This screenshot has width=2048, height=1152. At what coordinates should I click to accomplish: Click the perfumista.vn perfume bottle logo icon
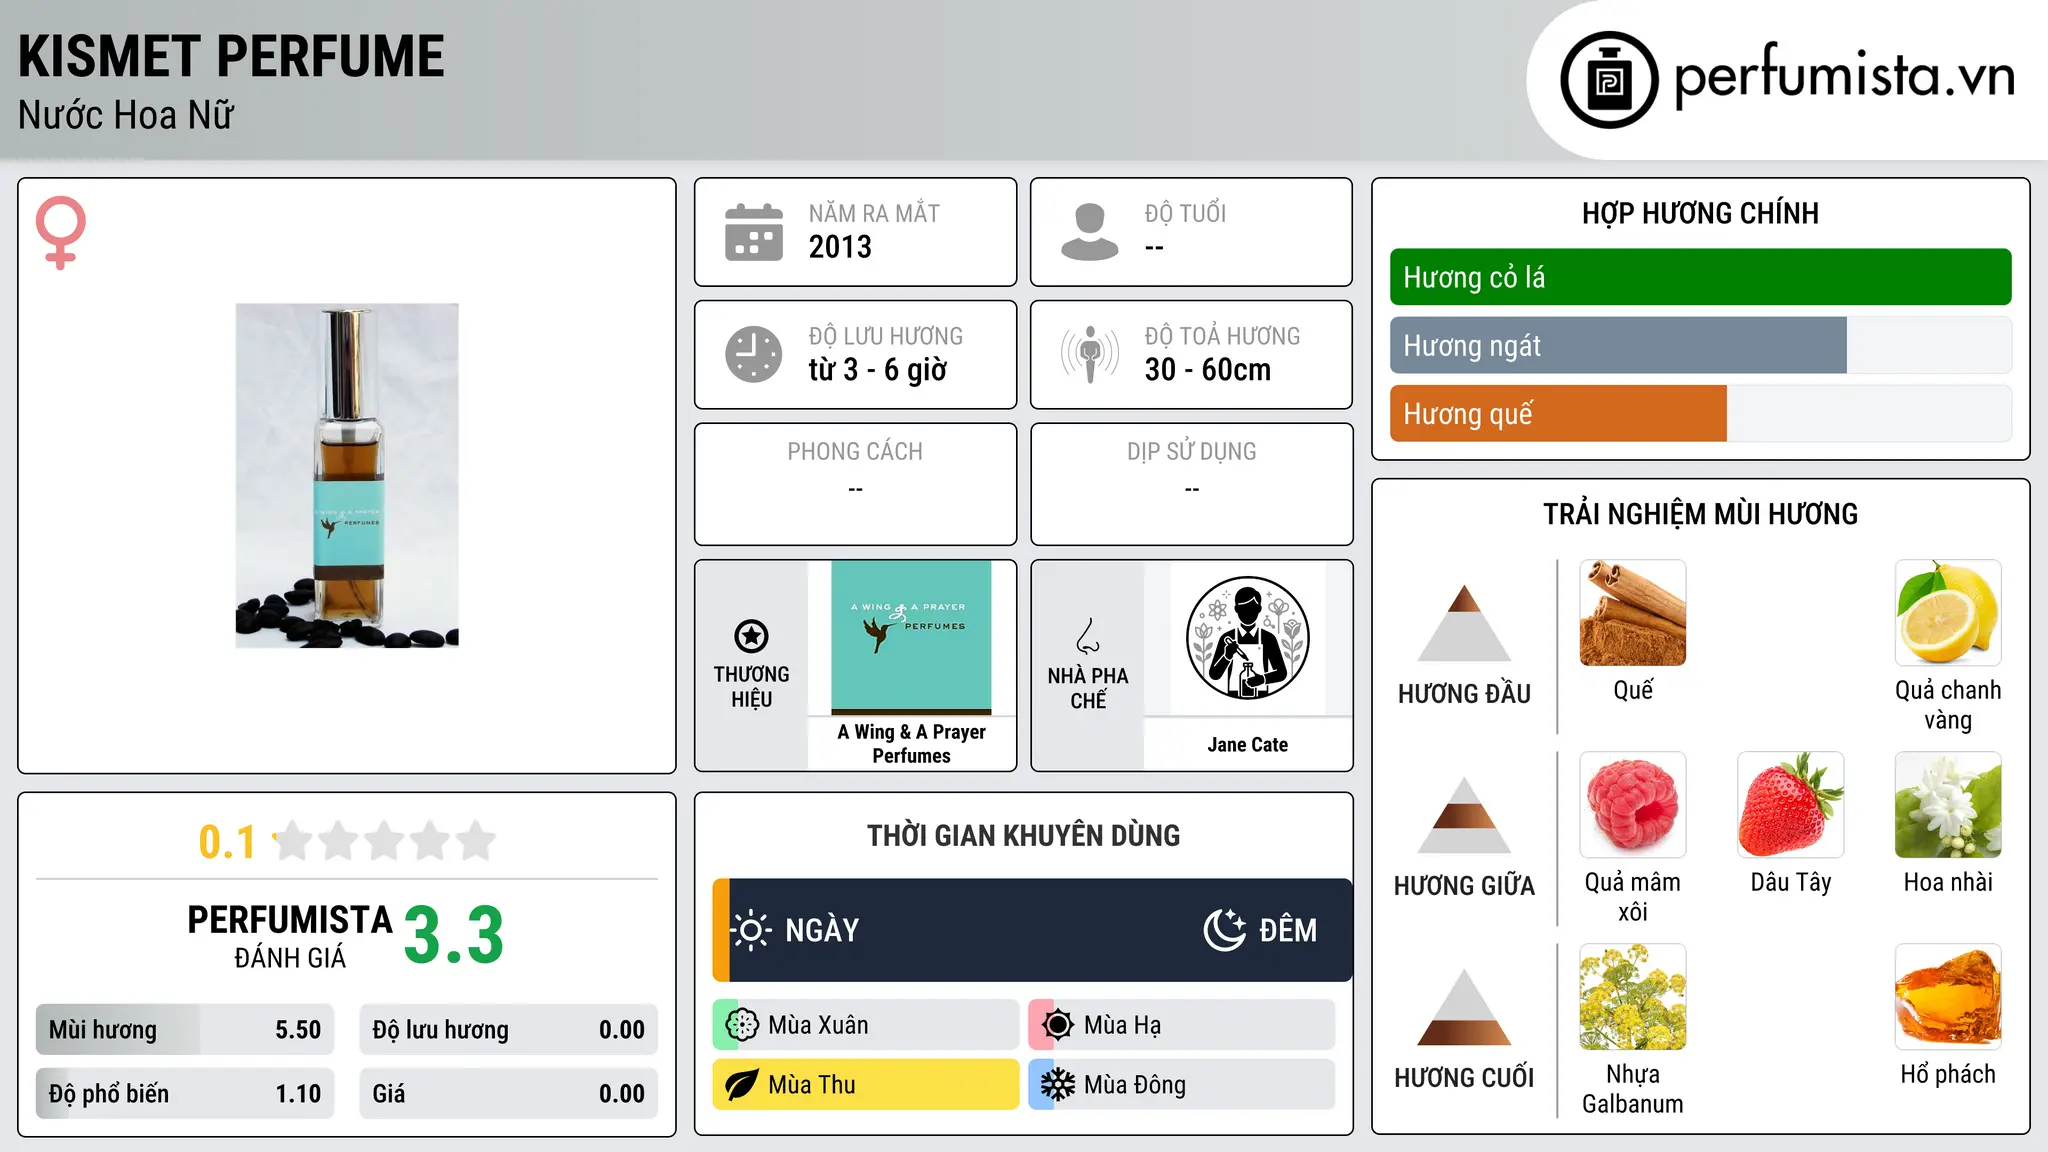point(1609,80)
